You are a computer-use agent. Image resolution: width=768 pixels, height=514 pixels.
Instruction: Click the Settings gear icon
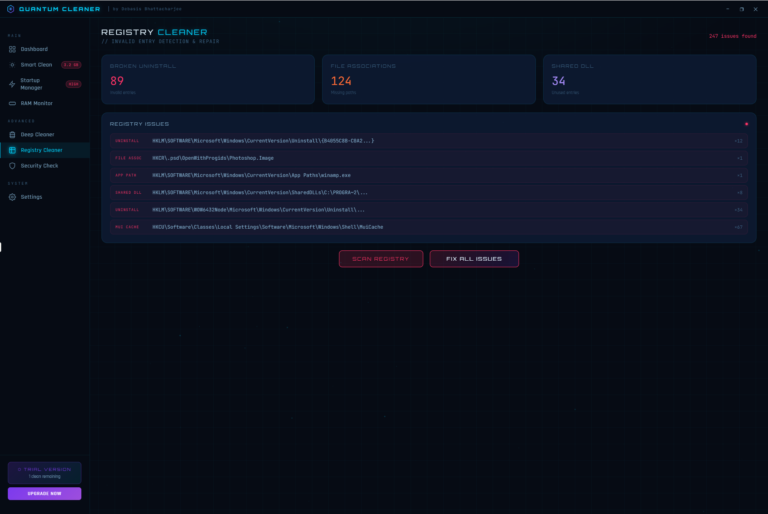coord(12,197)
